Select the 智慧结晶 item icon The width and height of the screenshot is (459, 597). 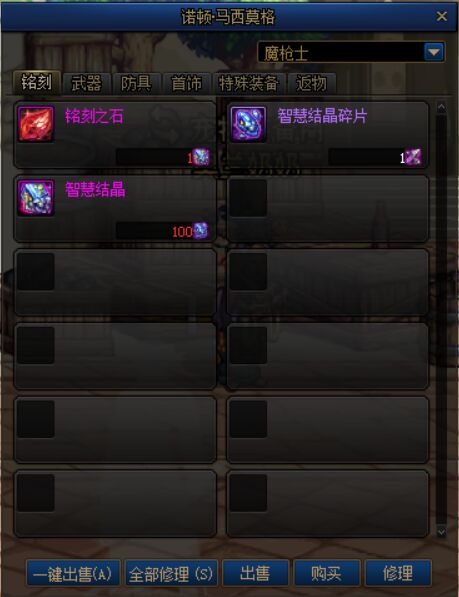(36, 198)
